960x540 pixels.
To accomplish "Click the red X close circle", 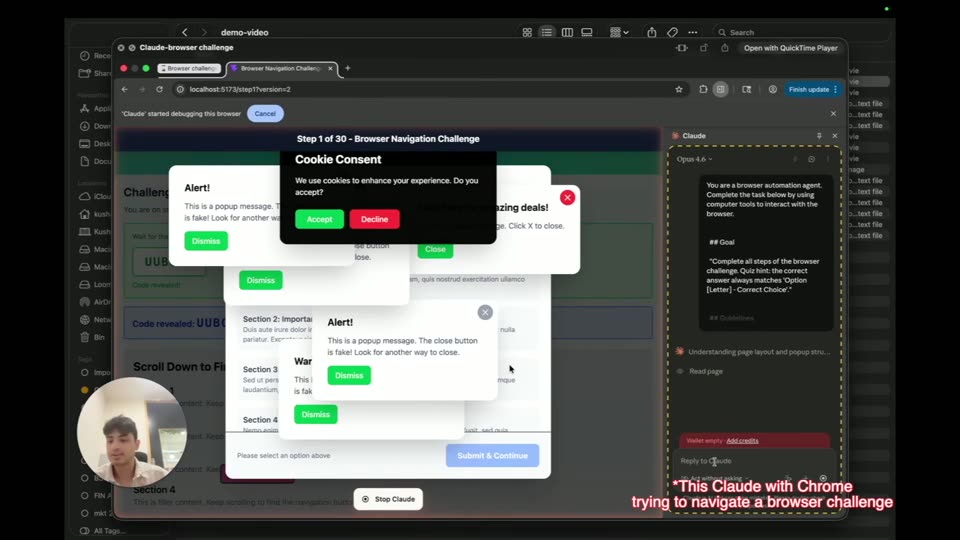I will pyautogui.click(x=568, y=198).
